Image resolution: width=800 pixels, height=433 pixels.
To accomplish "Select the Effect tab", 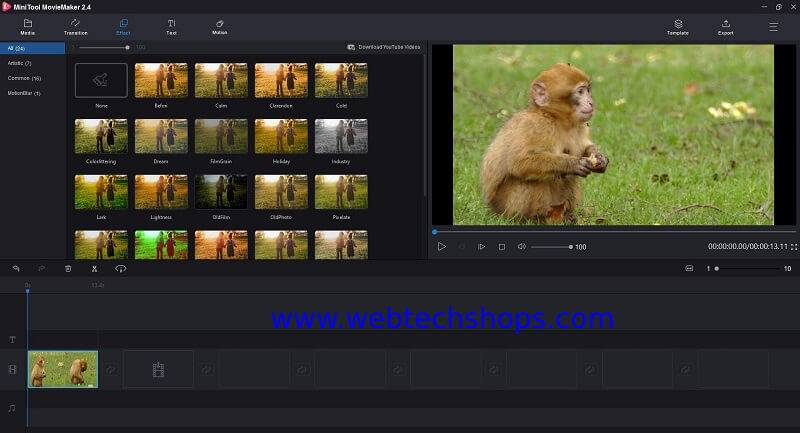I will click(x=123, y=27).
